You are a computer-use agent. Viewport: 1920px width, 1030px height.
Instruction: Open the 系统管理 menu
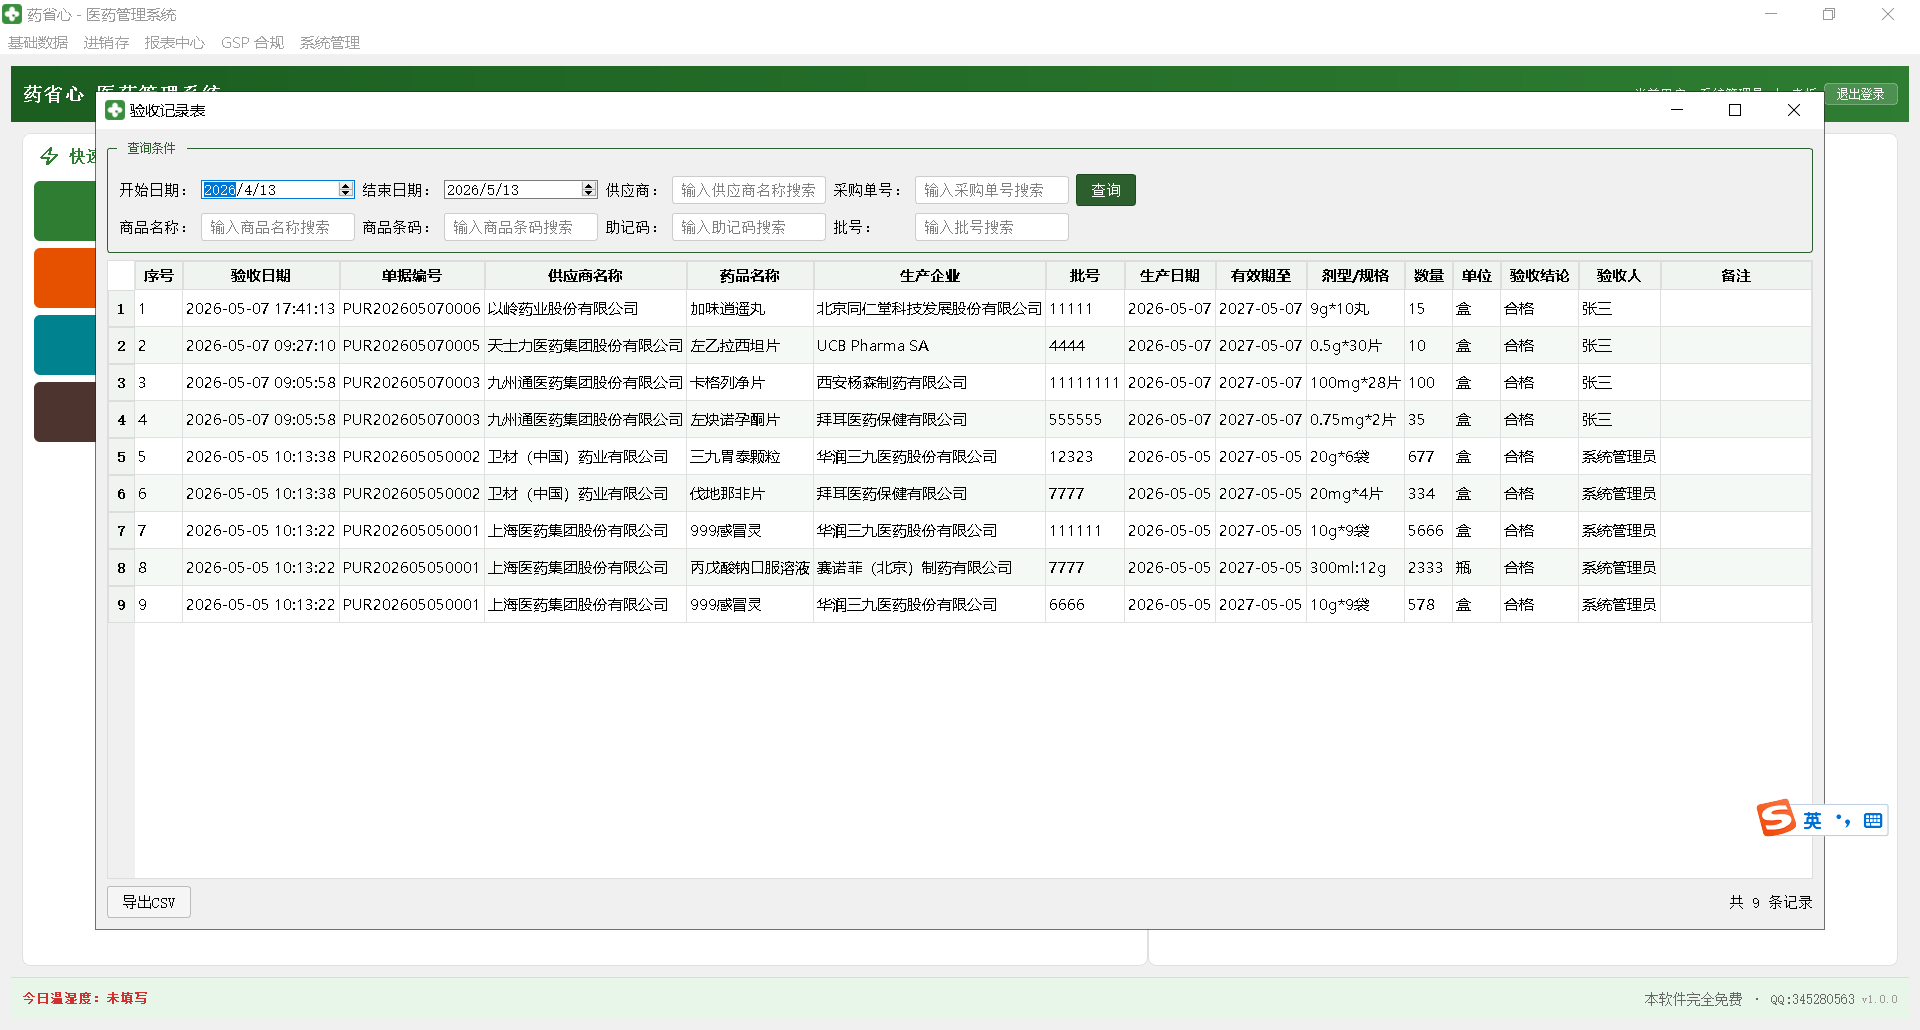pos(329,42)
